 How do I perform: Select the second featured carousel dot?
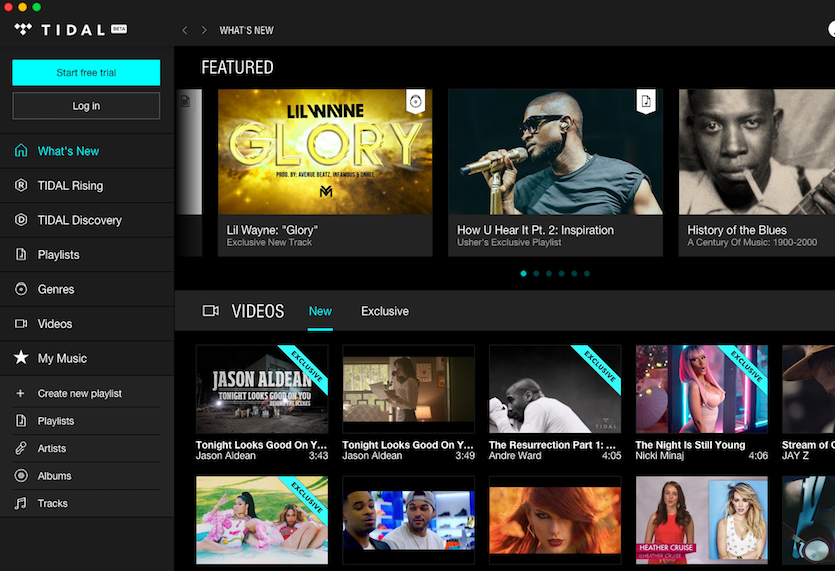536,273
